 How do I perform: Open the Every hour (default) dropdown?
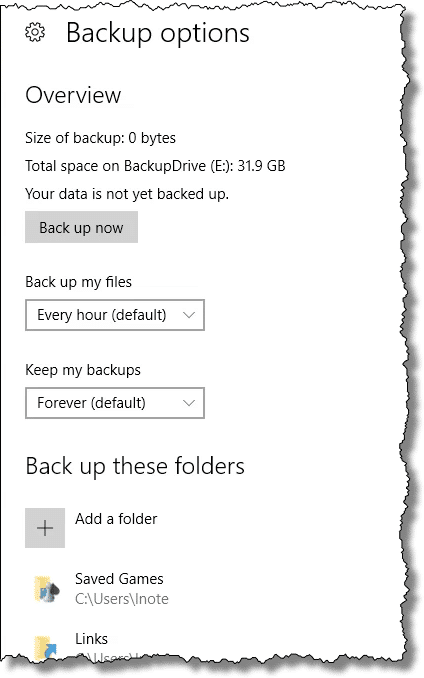(x=115, y=315)
